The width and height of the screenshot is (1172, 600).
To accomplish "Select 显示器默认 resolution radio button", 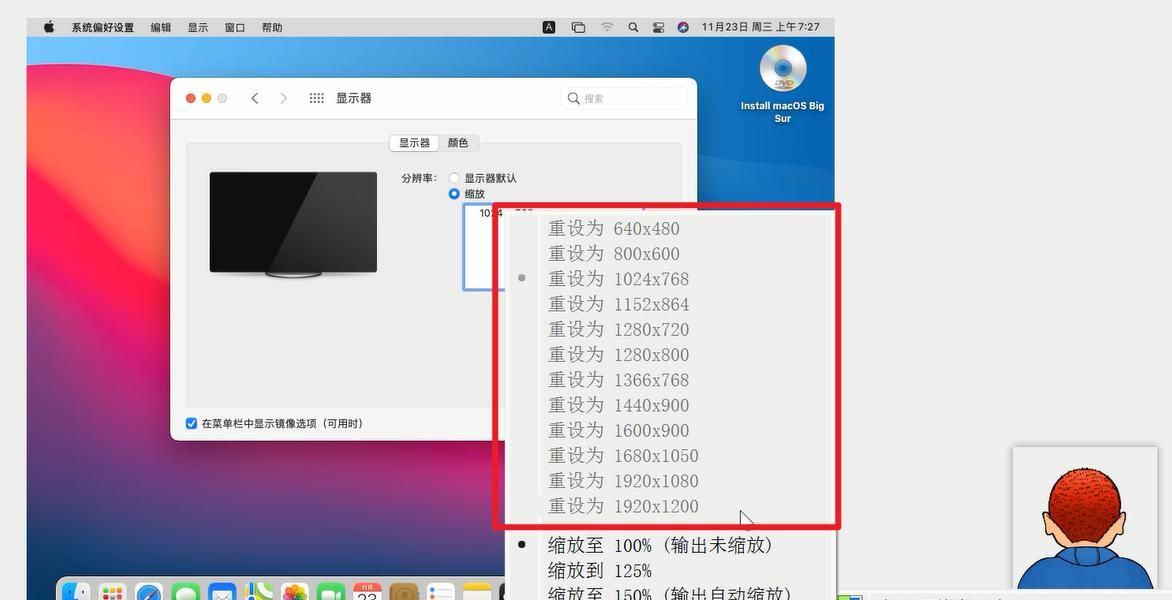I will click(x=454, y=178).
